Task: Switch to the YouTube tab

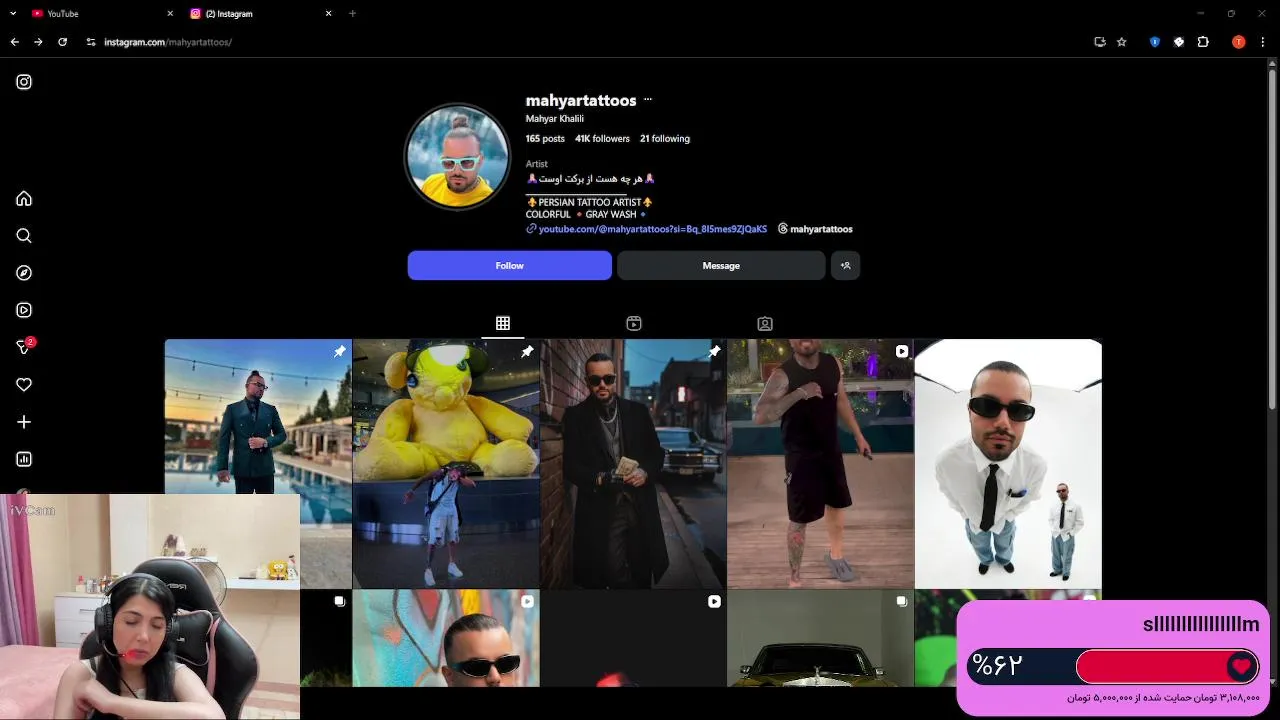Action: point(100,13)
